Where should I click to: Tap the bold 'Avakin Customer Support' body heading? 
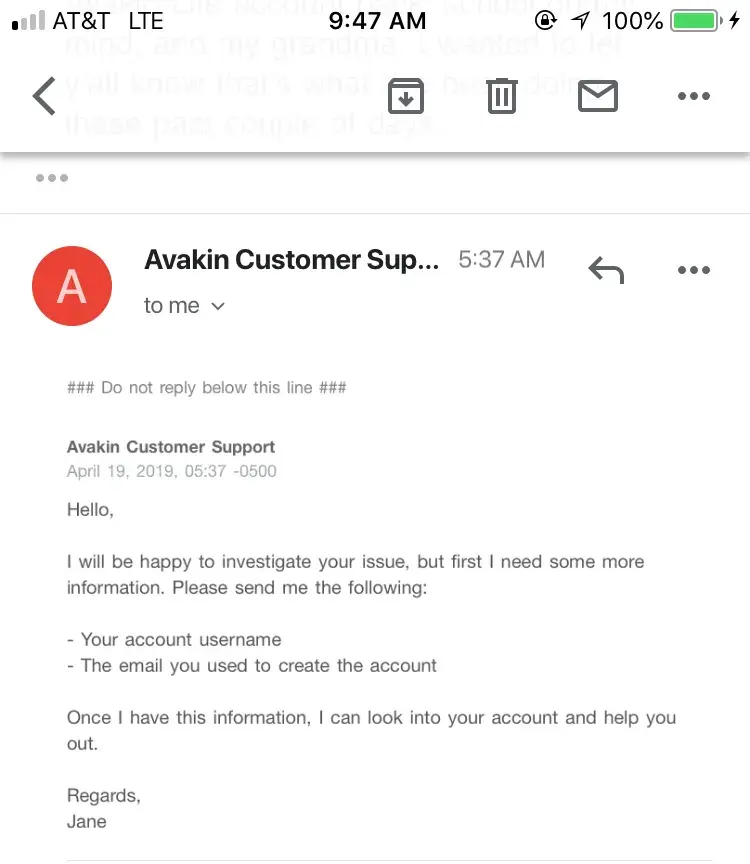point(171,447)
